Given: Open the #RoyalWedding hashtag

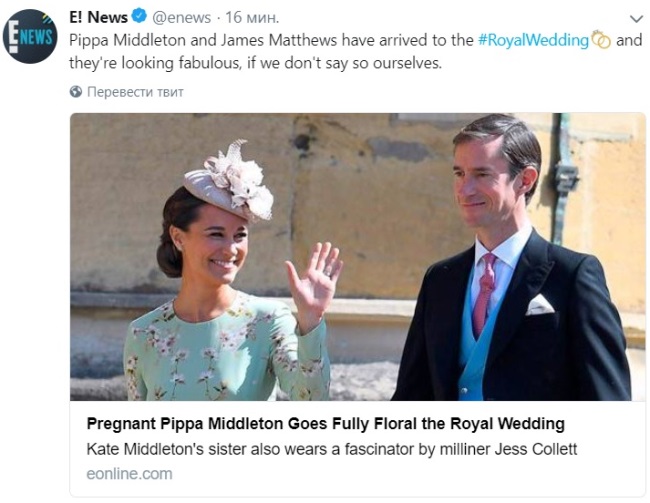Looking at the screenshot, I should pyautogui.click(x=533, y=40).
